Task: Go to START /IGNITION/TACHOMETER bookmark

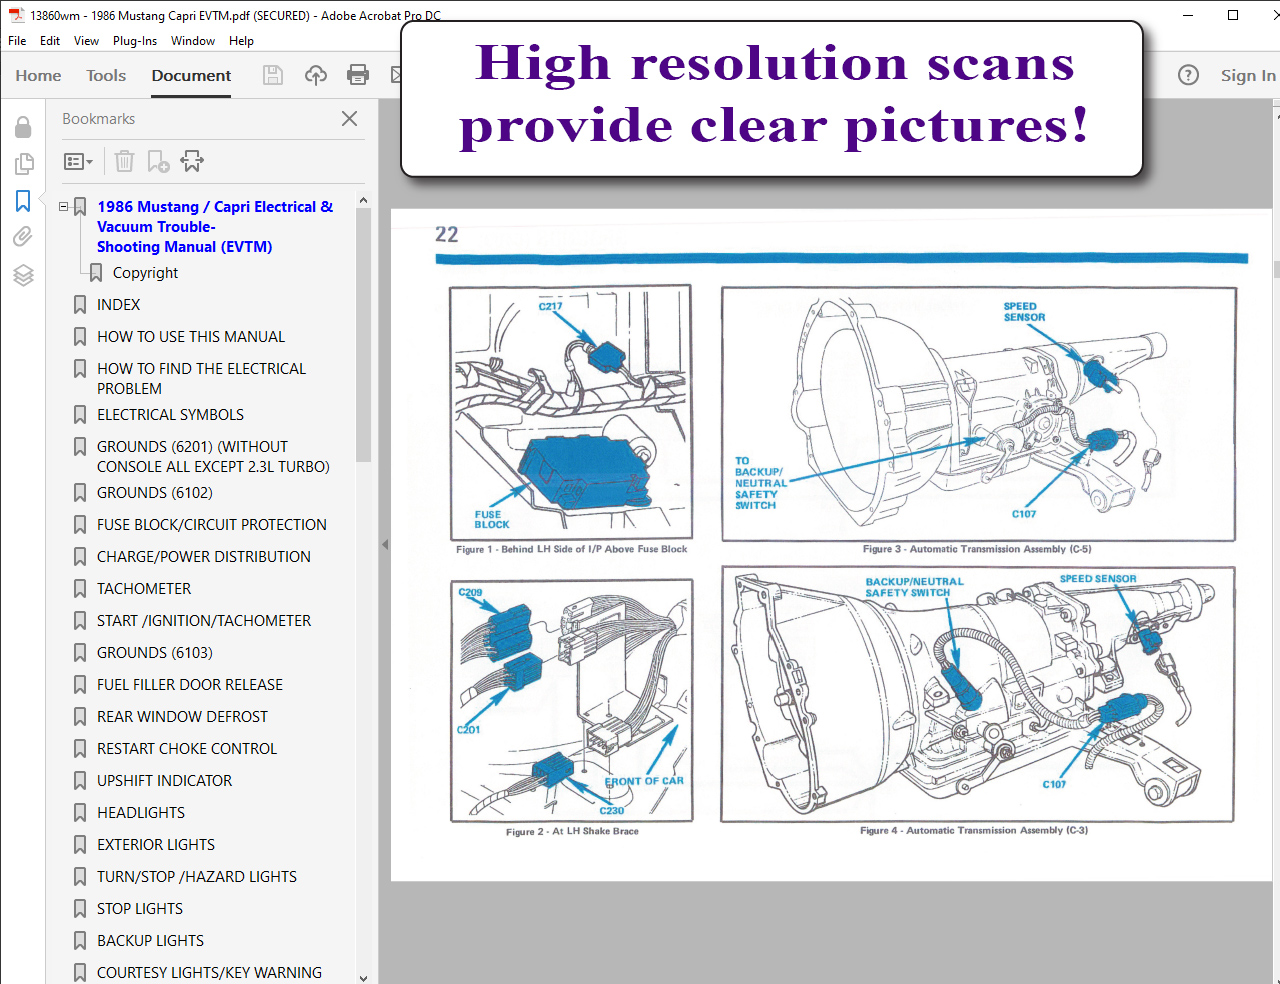Action: [204, 621]
